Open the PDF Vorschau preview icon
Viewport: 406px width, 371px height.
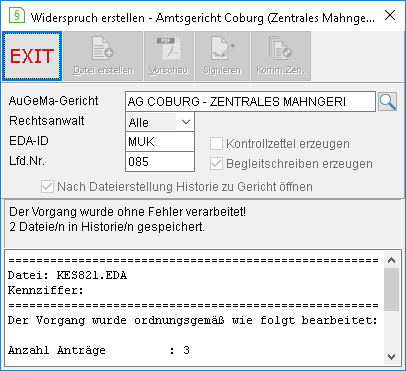click(169, 56)
